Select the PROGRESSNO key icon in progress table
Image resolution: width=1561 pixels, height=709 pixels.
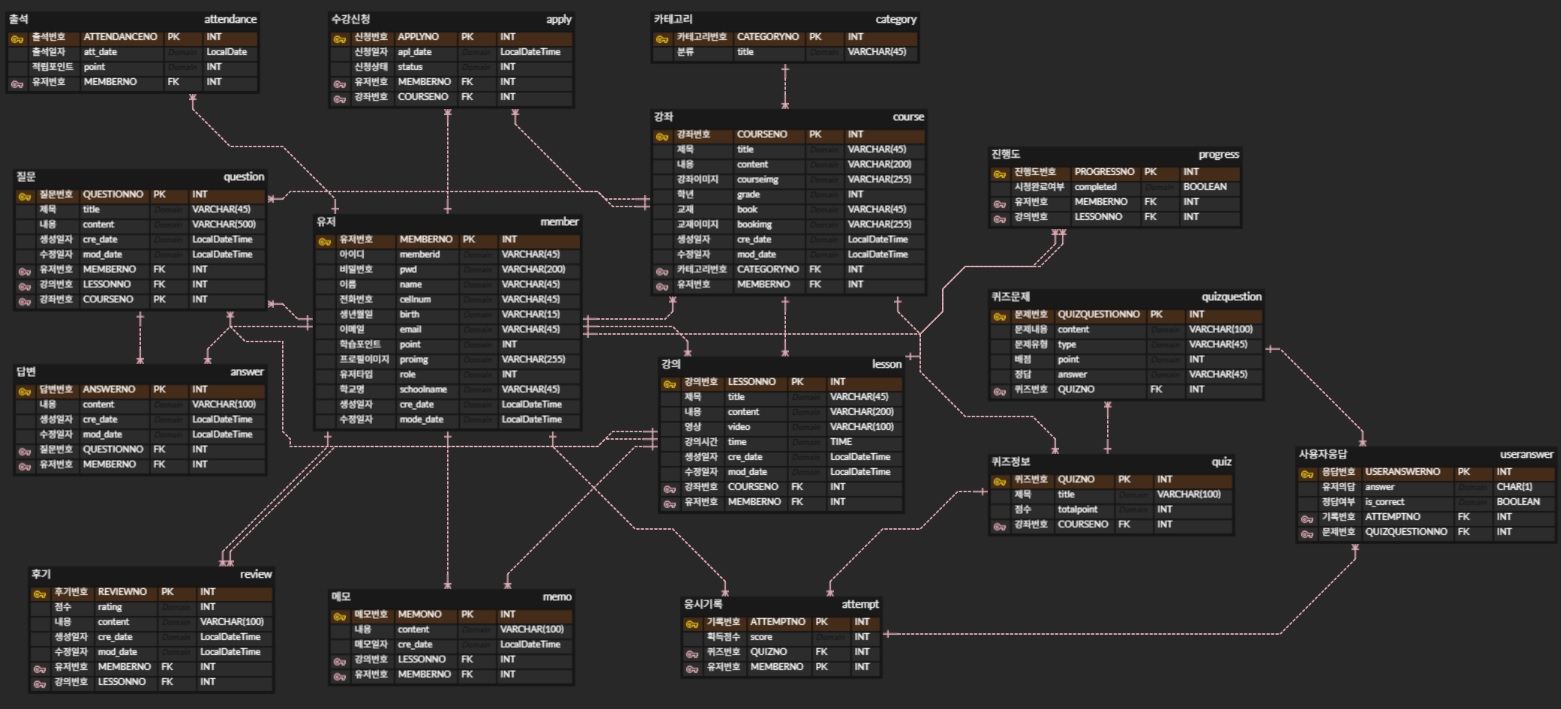coord(999,173)
